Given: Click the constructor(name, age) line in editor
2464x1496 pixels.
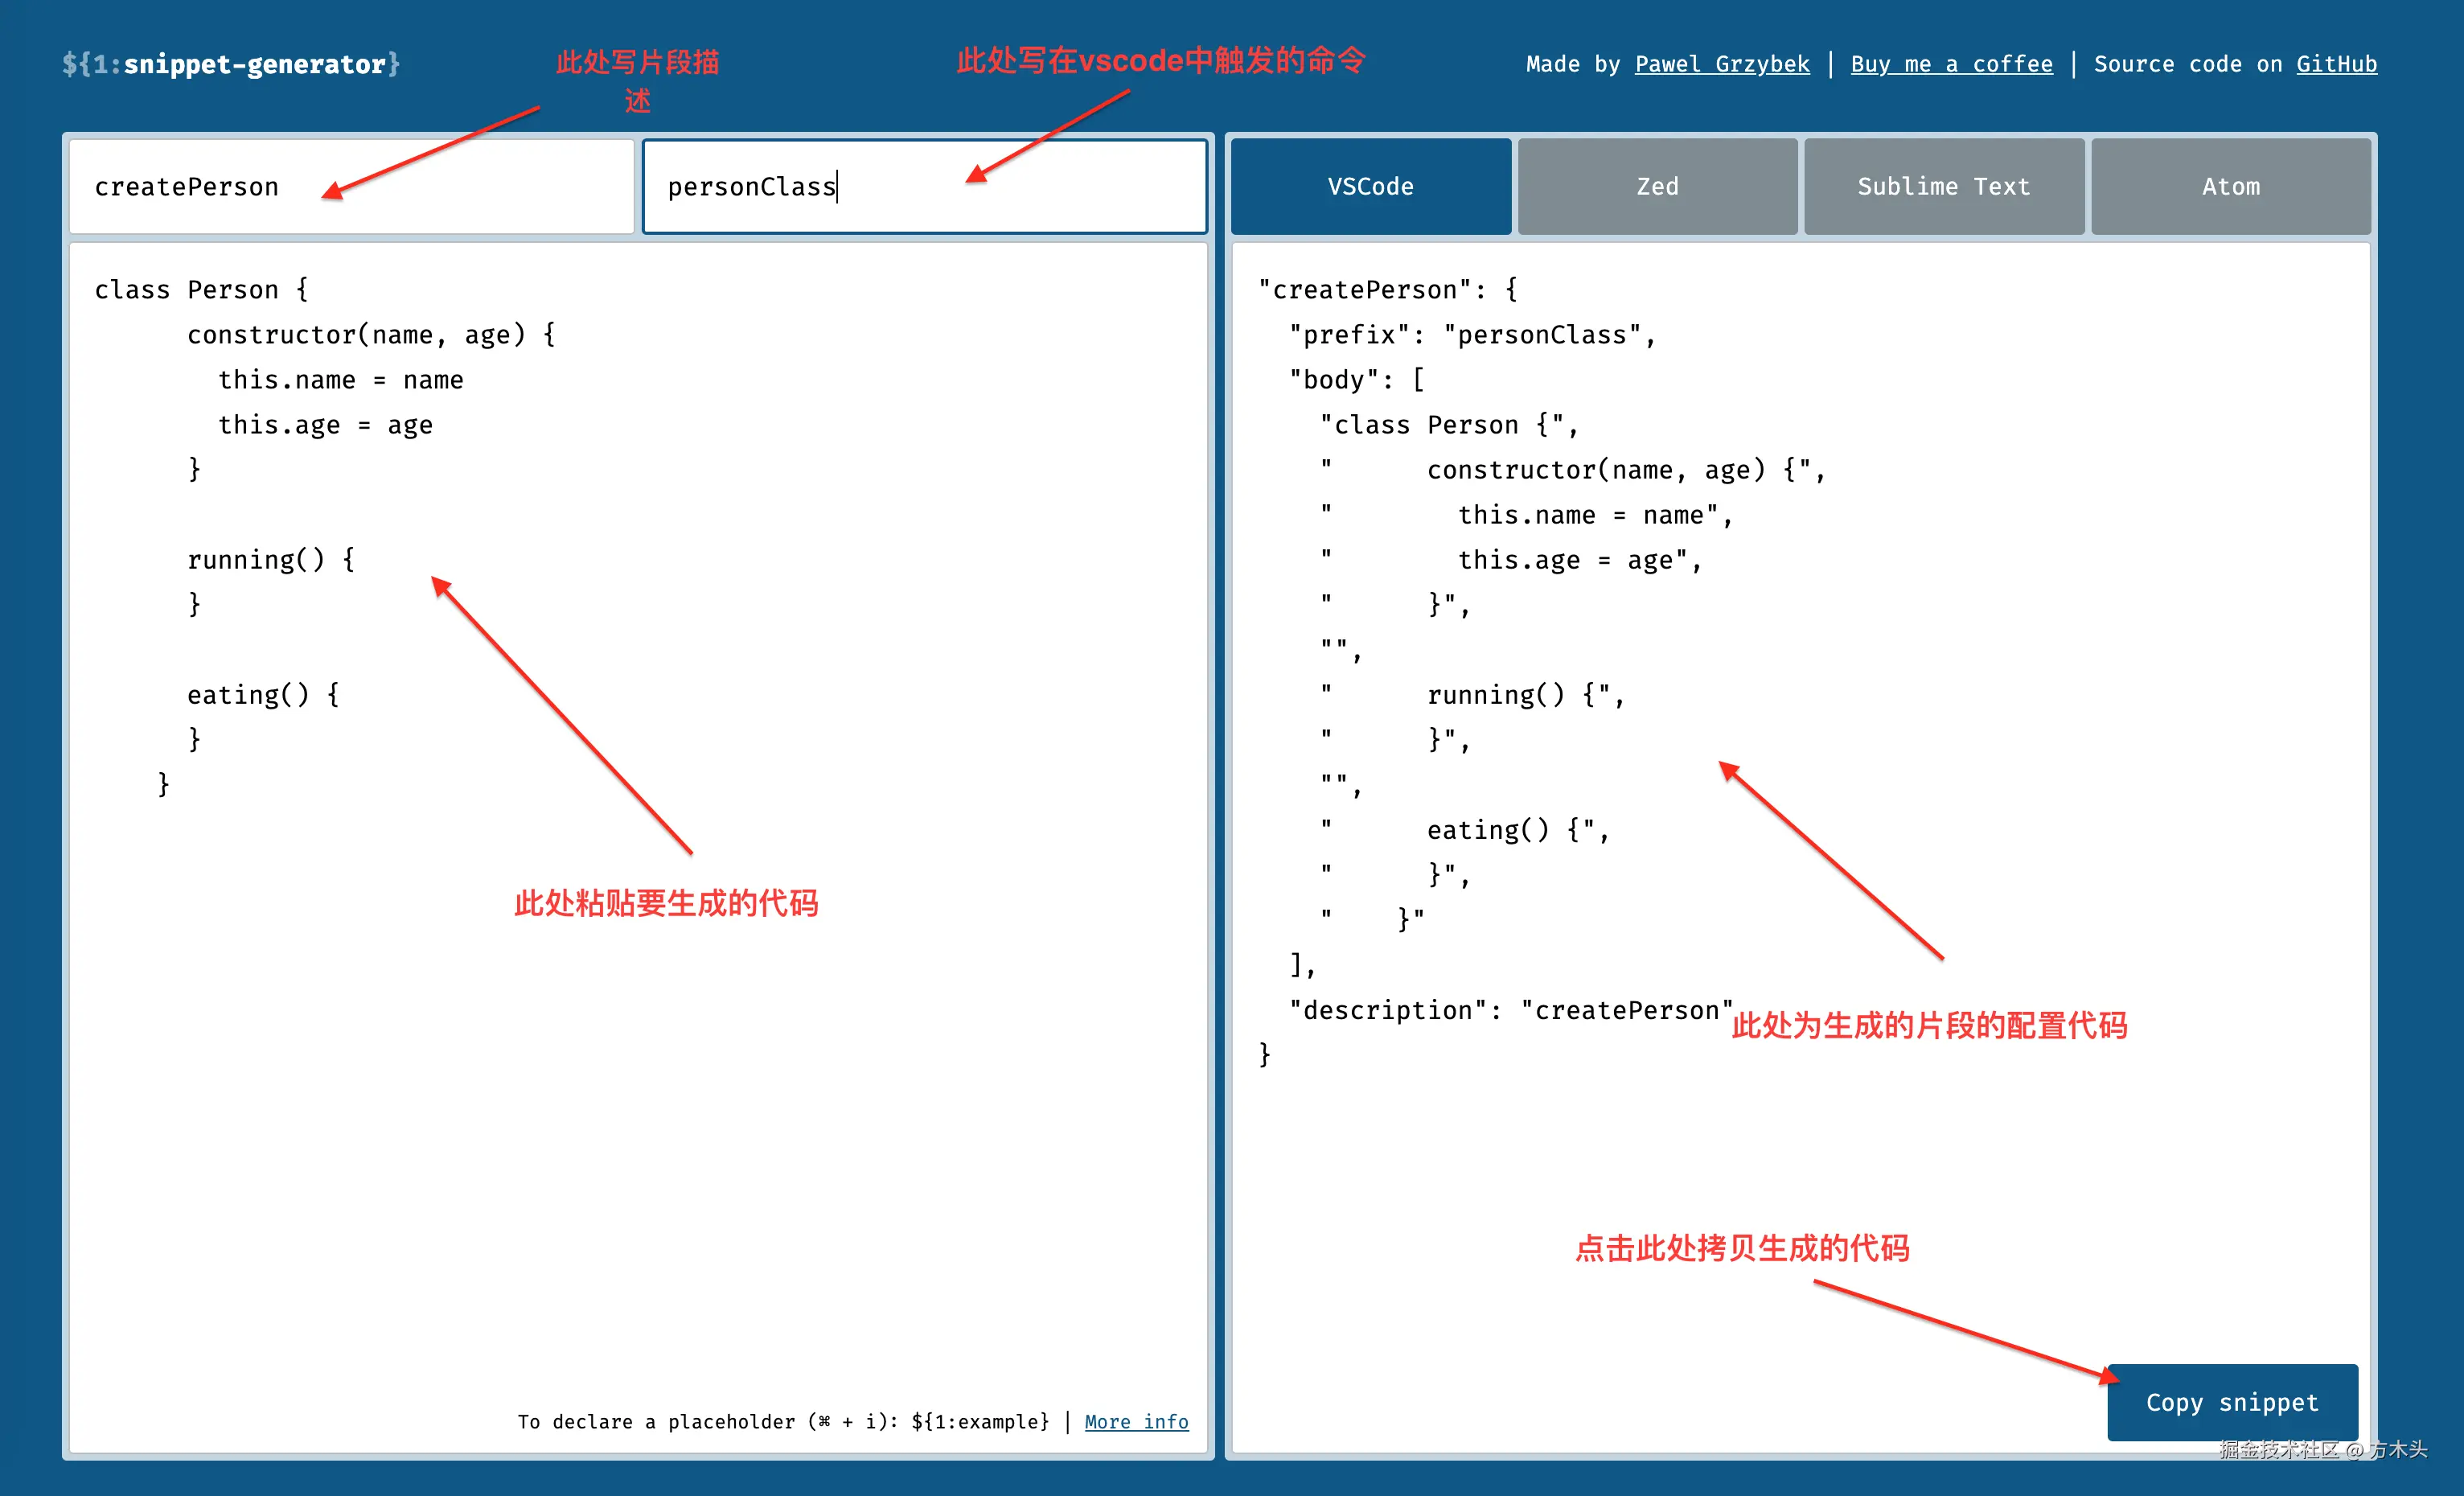Looking at the screenshot, I should click(370, 335).
